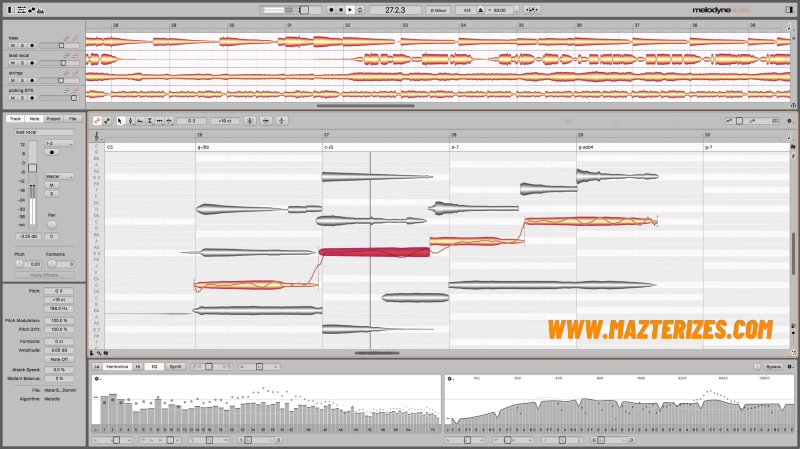This screenshot has width=800, height=449.
Task: Open sound editor settings gear at right
Action: pyautogui.click(x=790, y=366)
